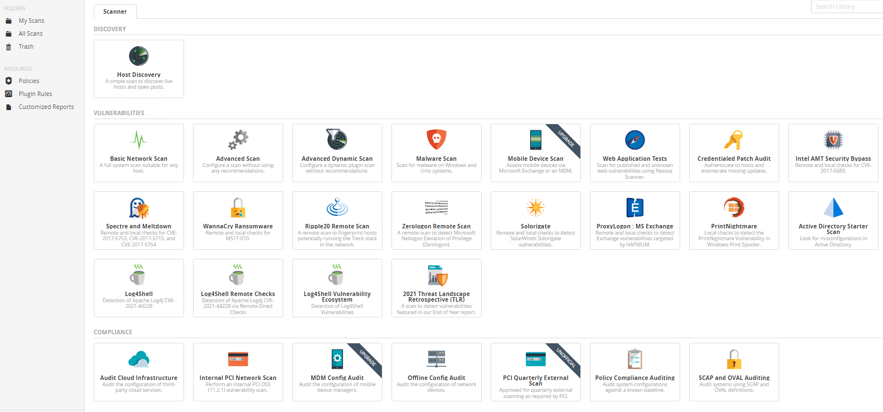The width and height of the screenshot is (883, 412).
Task: Select the Credentialed Patch Audit key icon
Action: (x=734, y=139)
